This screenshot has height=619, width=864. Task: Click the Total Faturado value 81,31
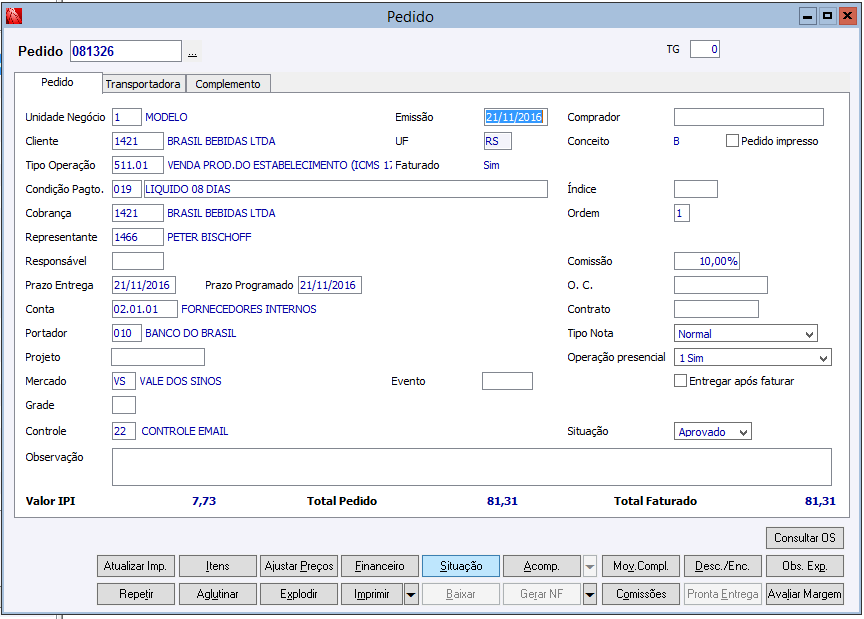[x=820, y=501]
